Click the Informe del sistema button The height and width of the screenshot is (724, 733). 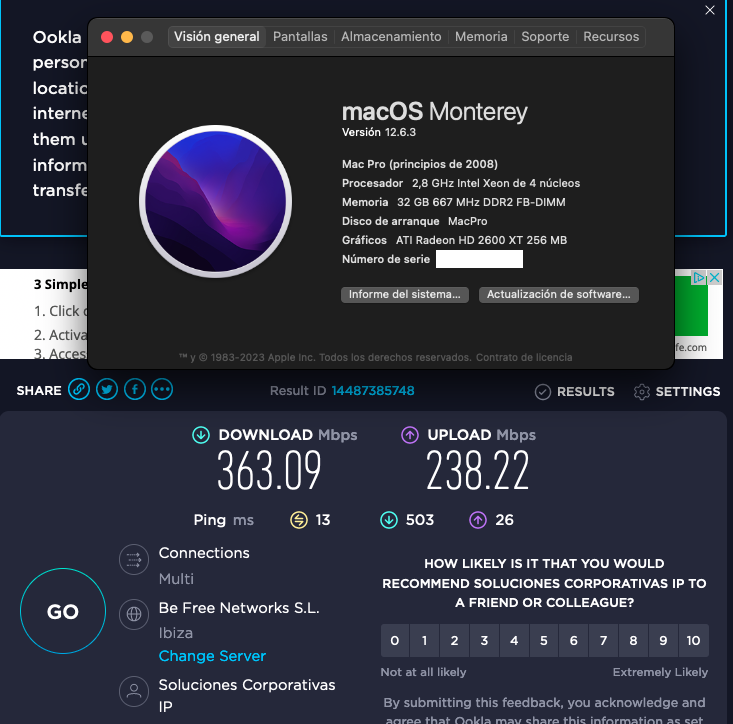(405, 295)
